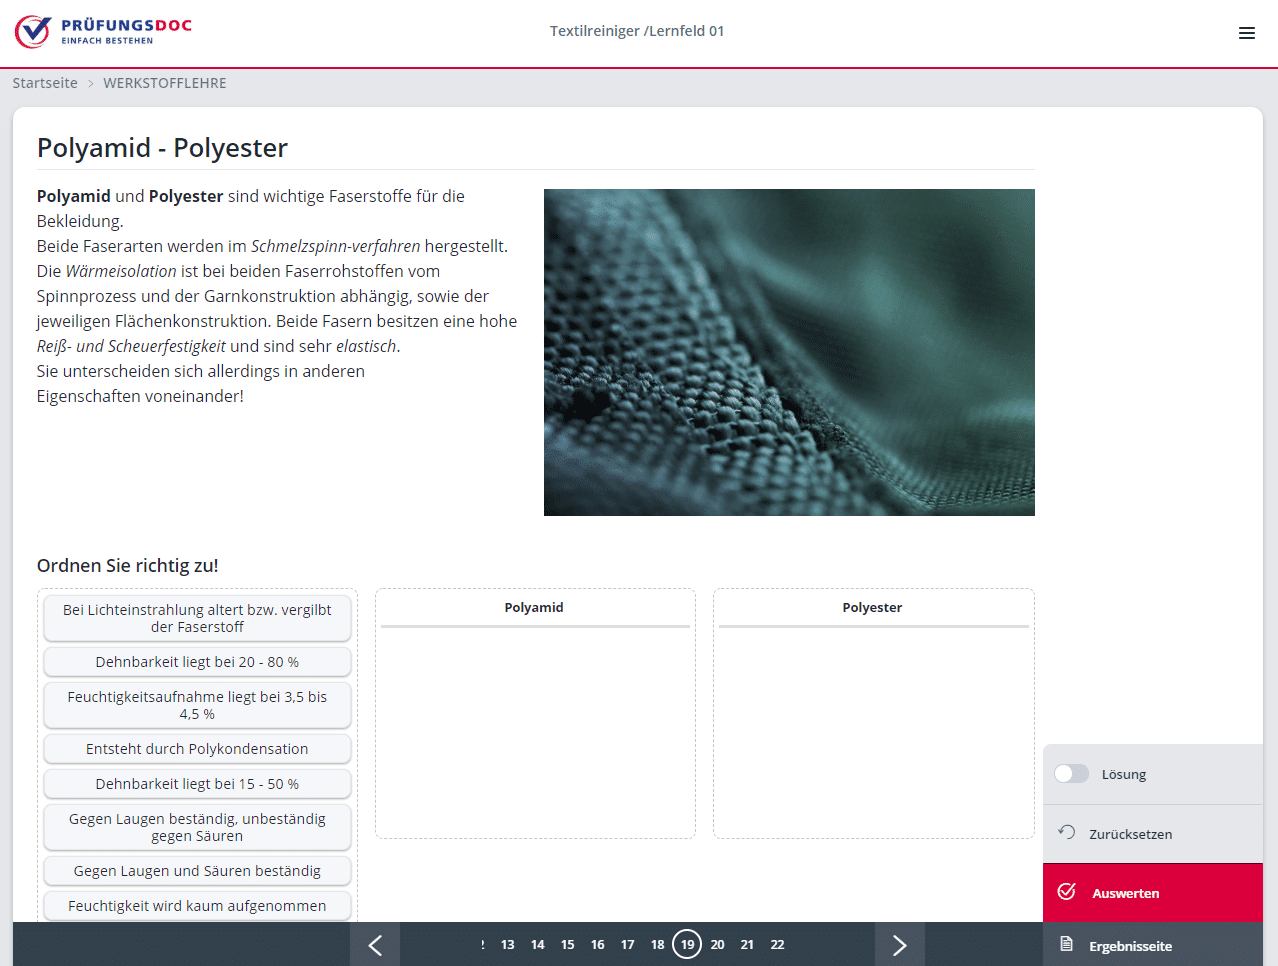The width and height of the screenshot is (1278, 966).
Task: Jump to question 20
Action: click(x=717, y=945)
